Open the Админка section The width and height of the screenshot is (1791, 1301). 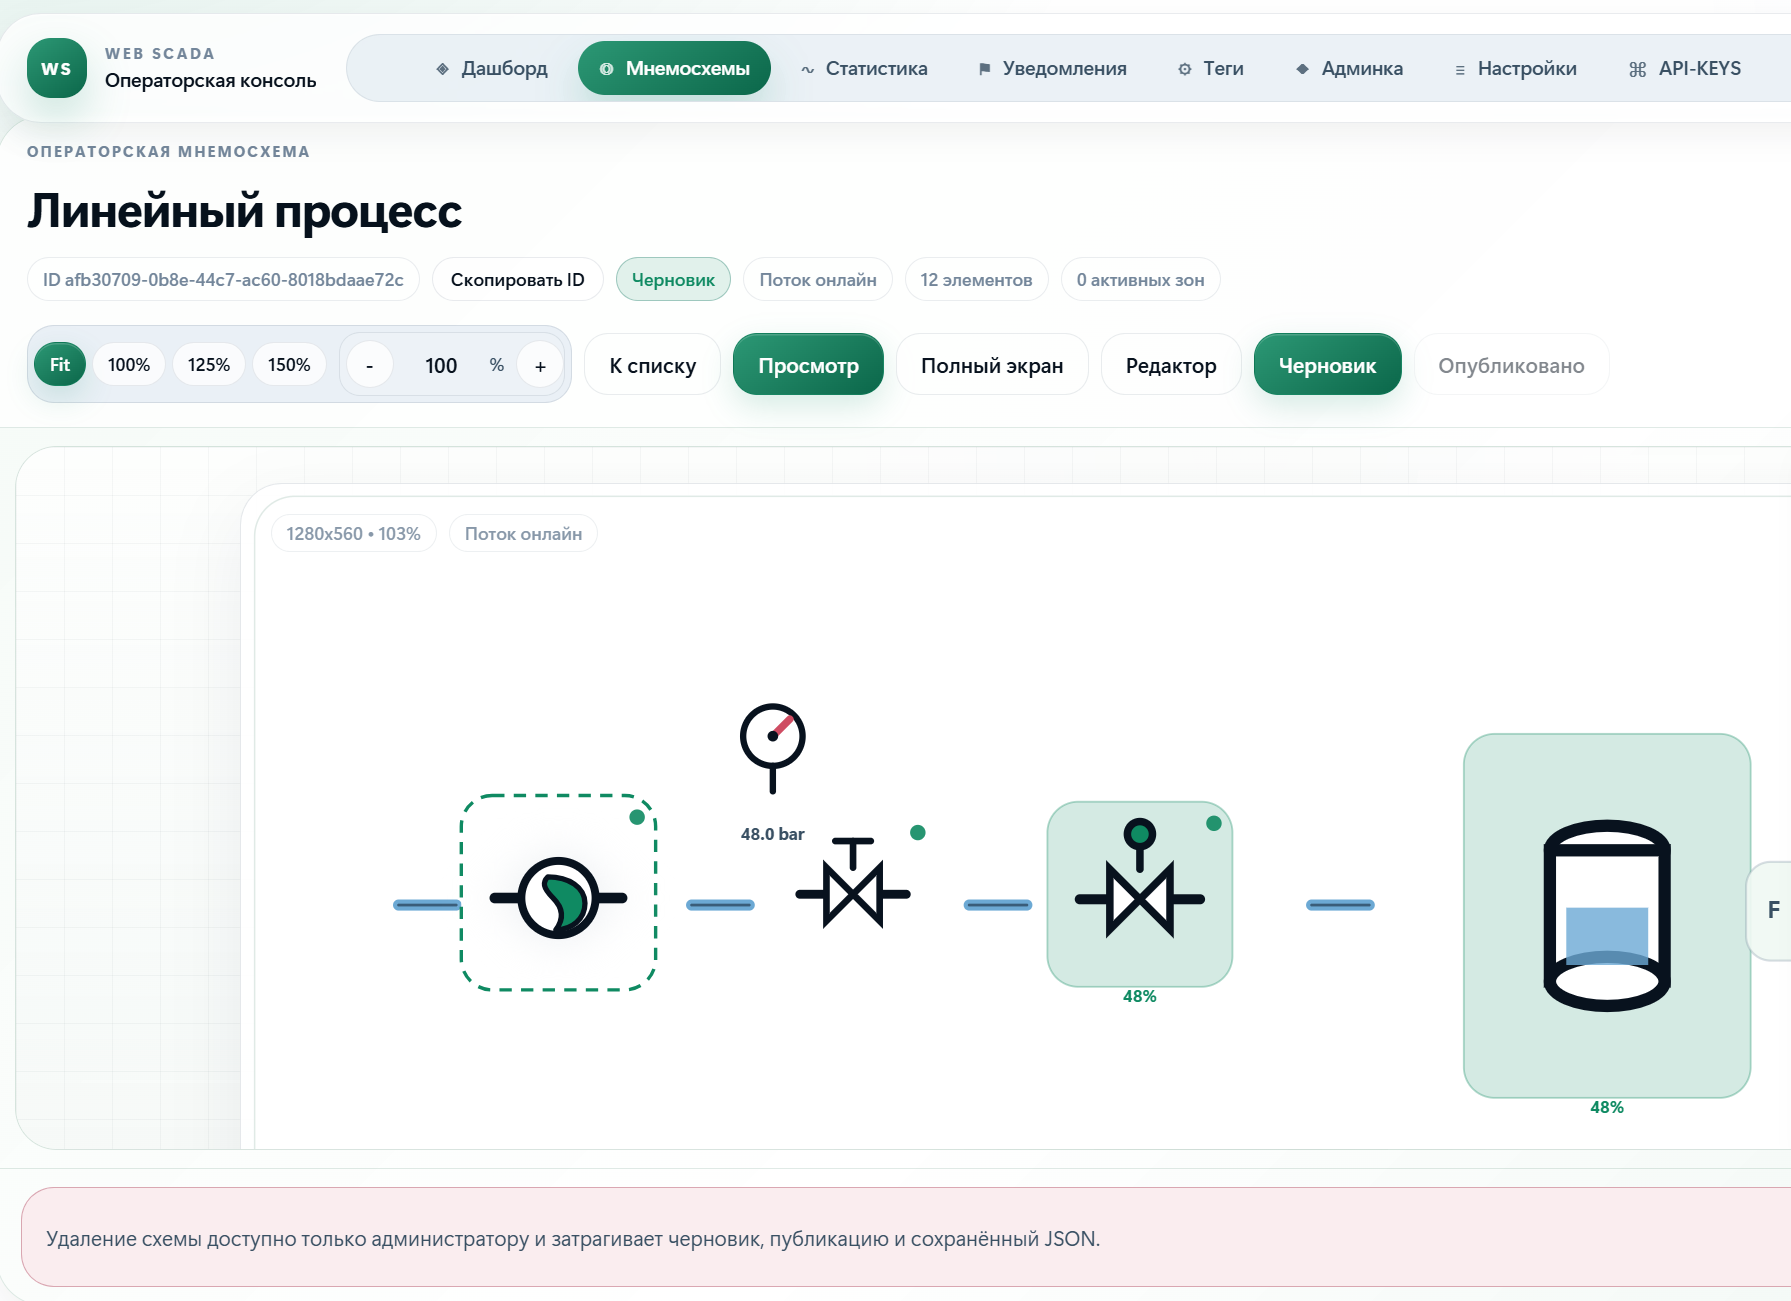click(x=1350, y=68)
